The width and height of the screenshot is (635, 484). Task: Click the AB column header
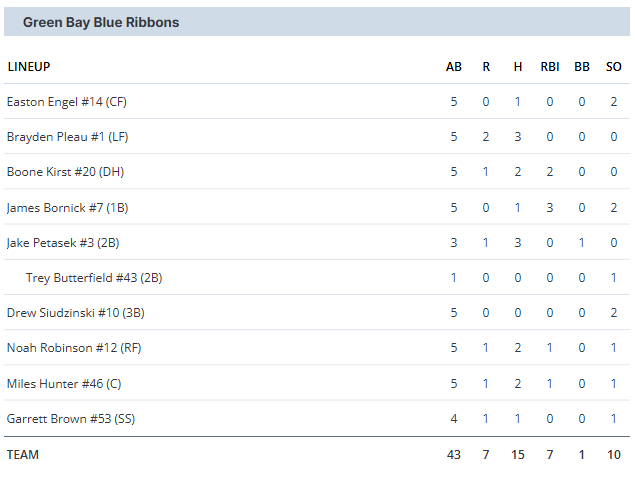point(454,66)
